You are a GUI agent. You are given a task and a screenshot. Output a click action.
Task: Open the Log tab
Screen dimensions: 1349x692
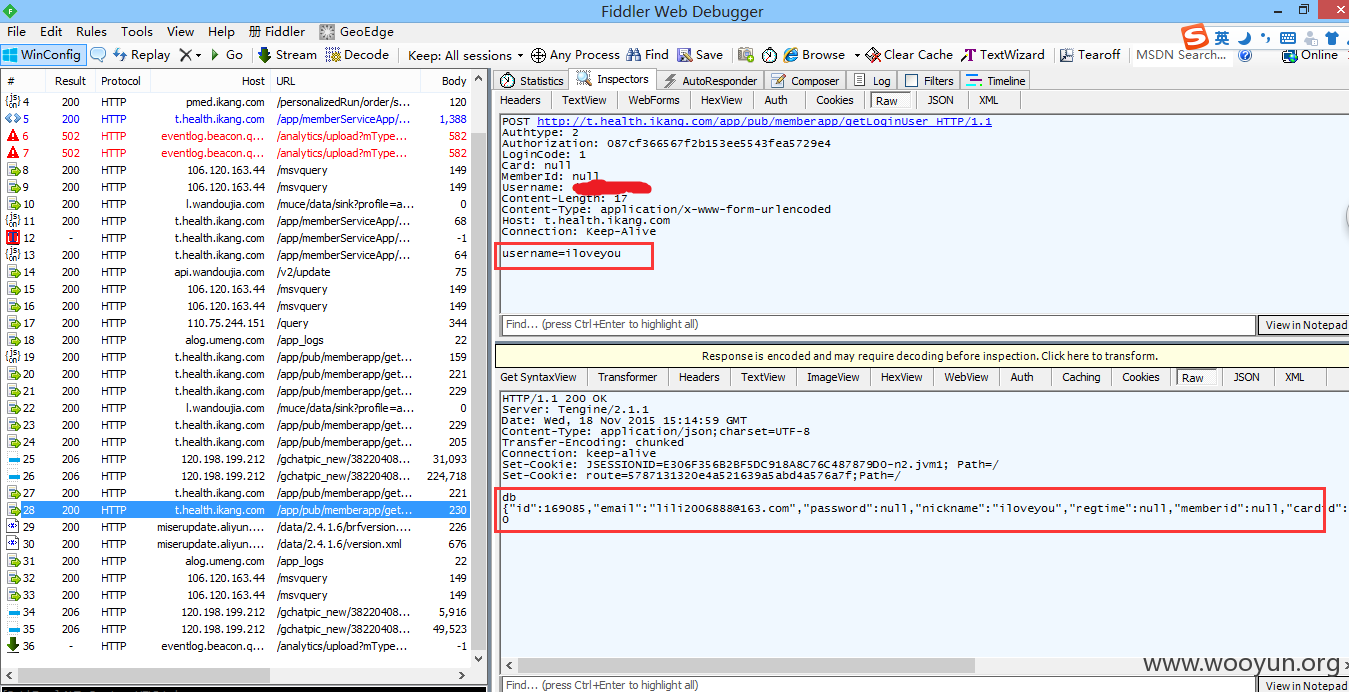coord(871,81)
